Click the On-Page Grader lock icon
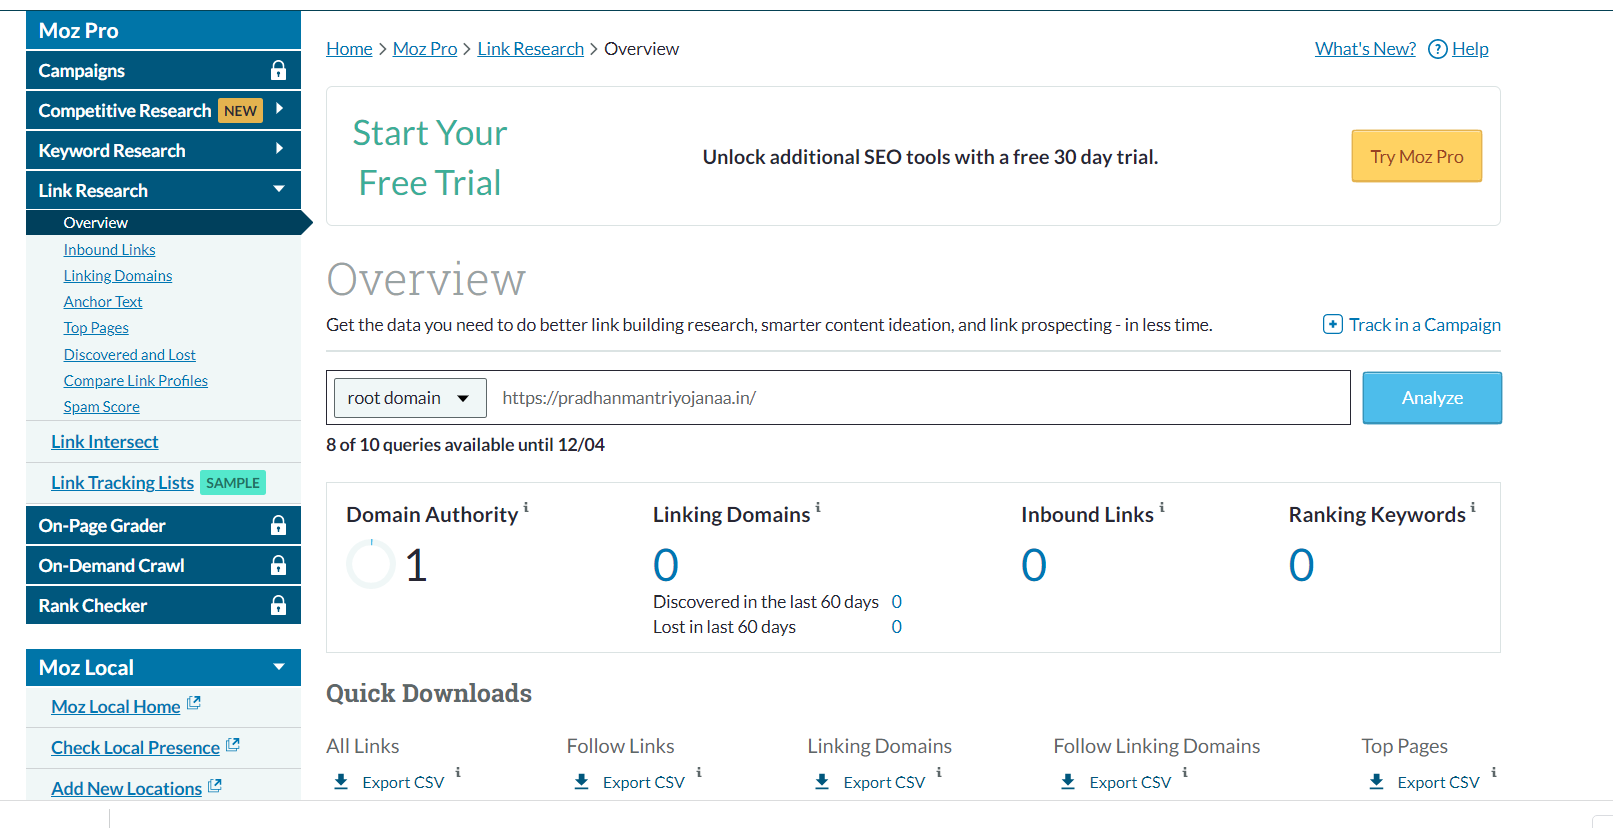Screen dimensions: 1613x828 (278, 525)
